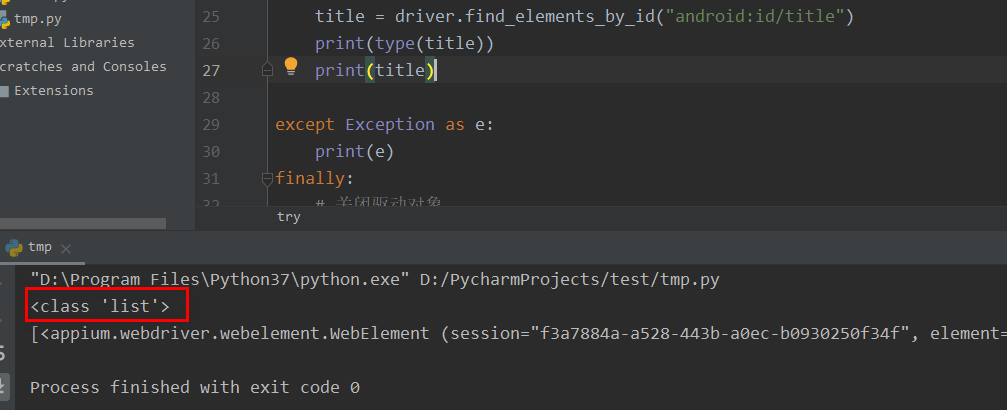Click the Extensions folder icon in project tree
1007x410 pixels.
point(4,91)
